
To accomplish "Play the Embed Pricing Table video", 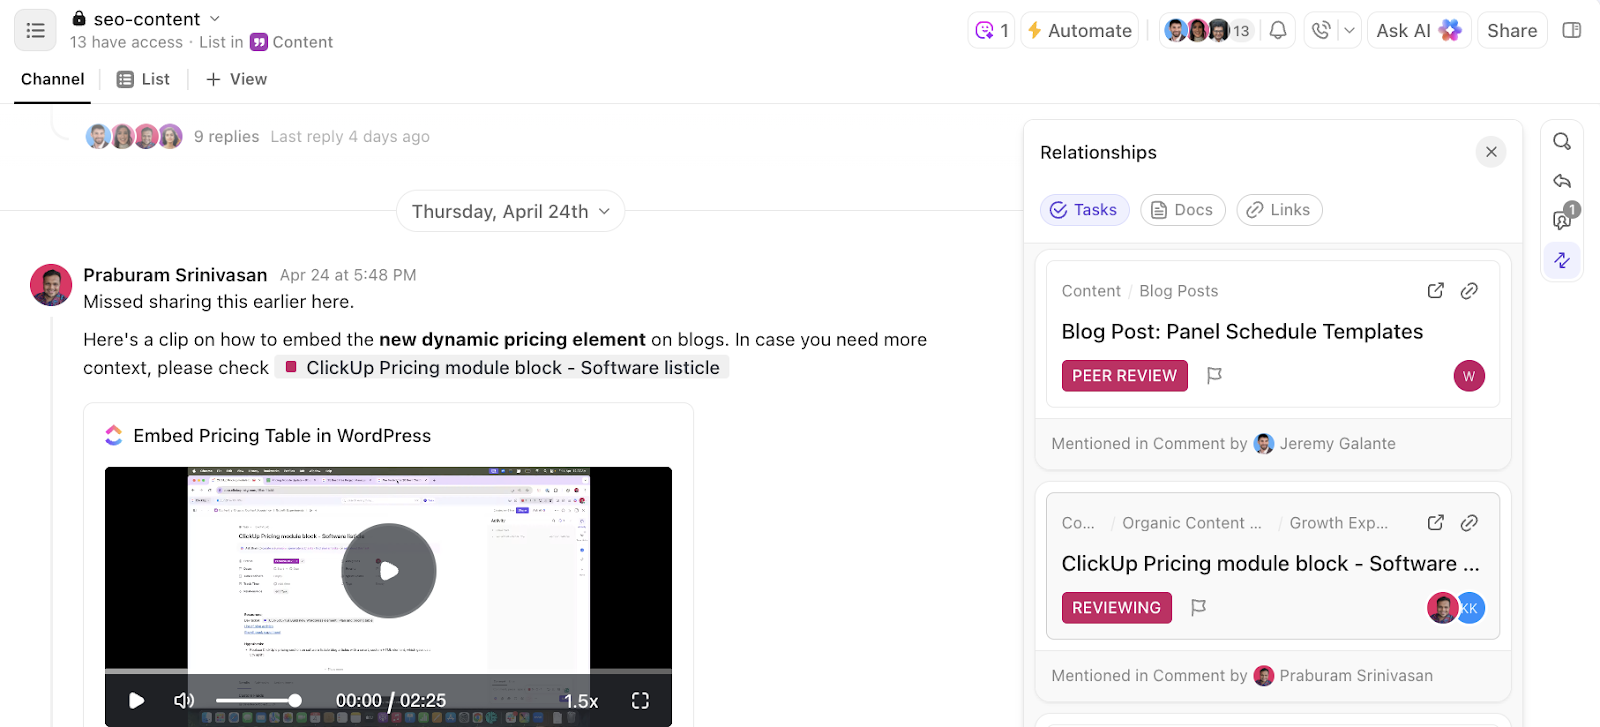I will point(389,571).
